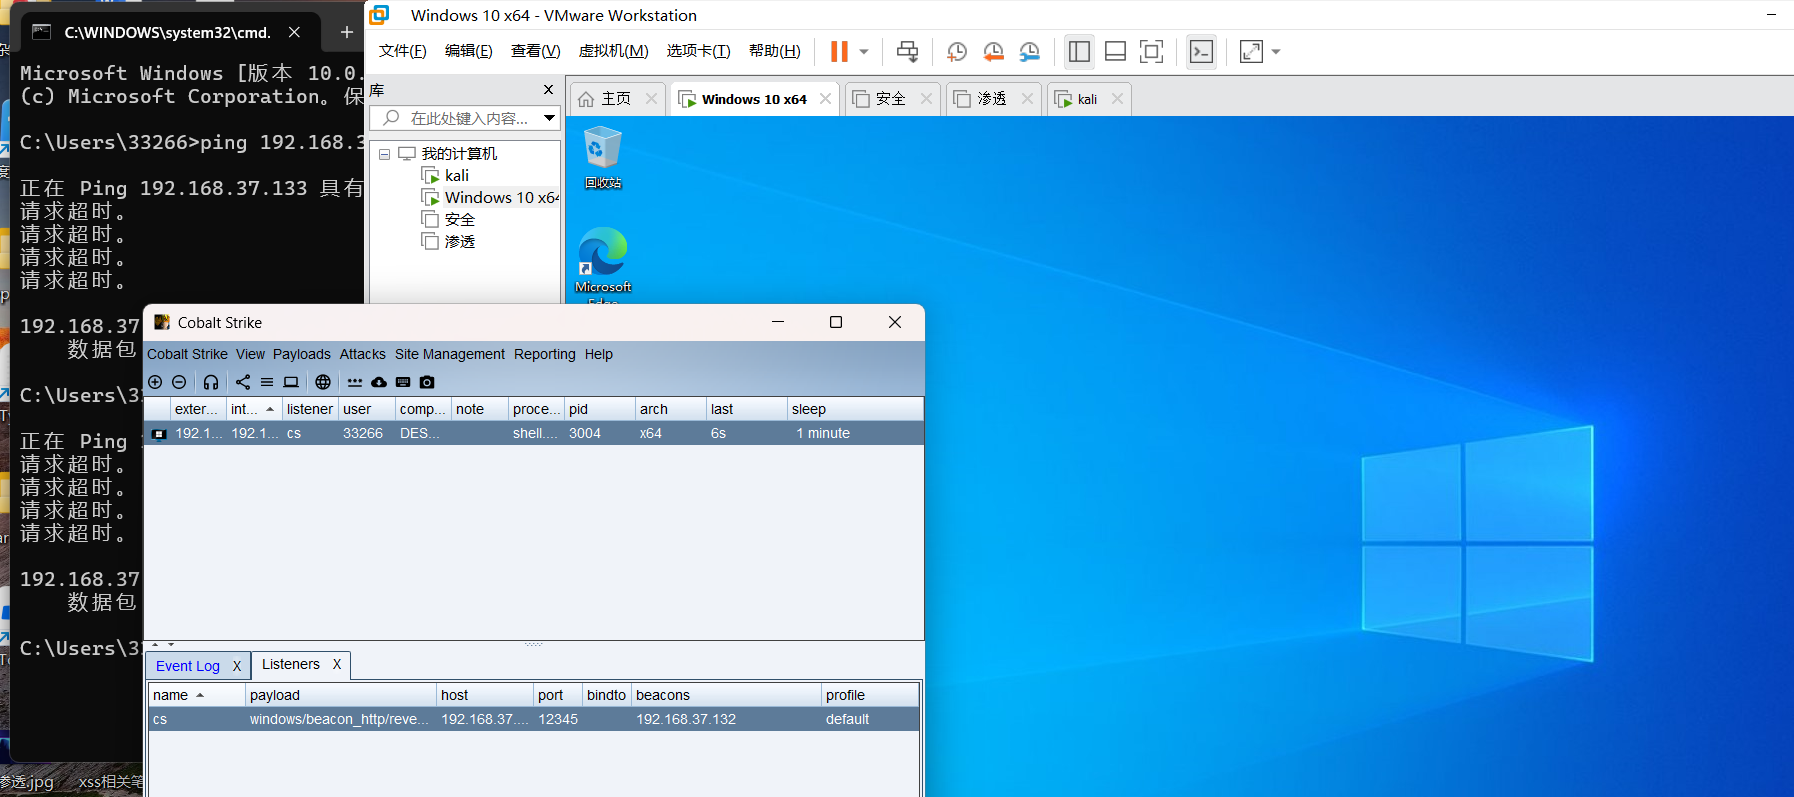Image resolution: width=1794 pixels, height=797 pixels.
Task: Close the VMware library panel
Action: click(x=548, y=90)
